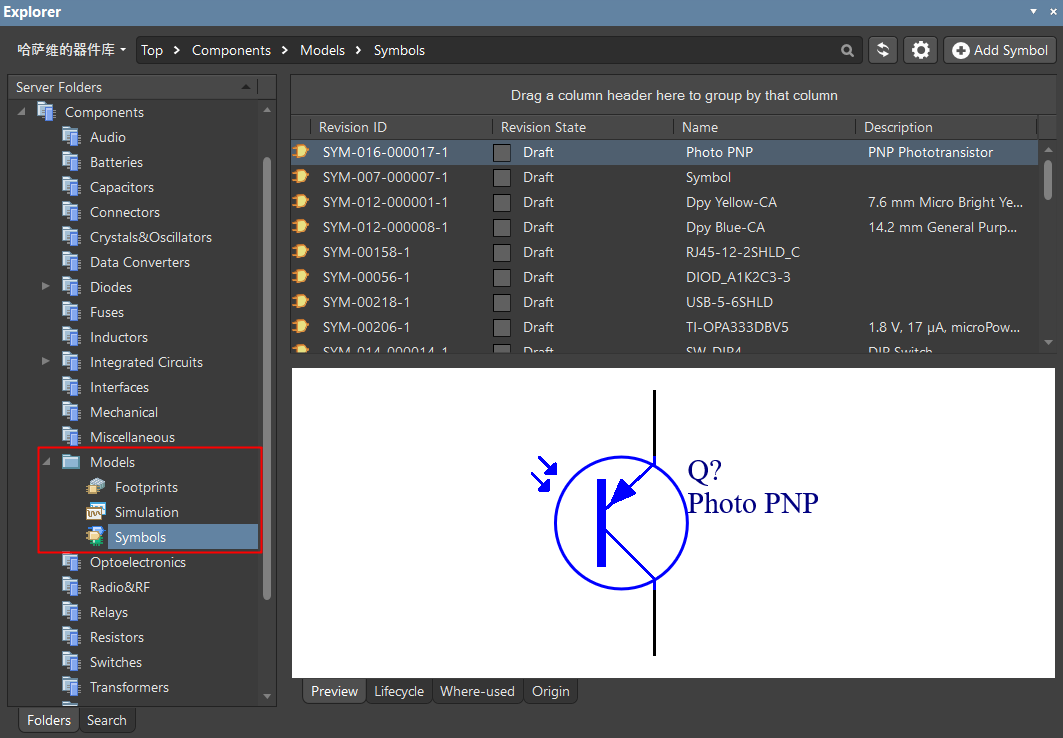Click the search magnifier icon

847,51
